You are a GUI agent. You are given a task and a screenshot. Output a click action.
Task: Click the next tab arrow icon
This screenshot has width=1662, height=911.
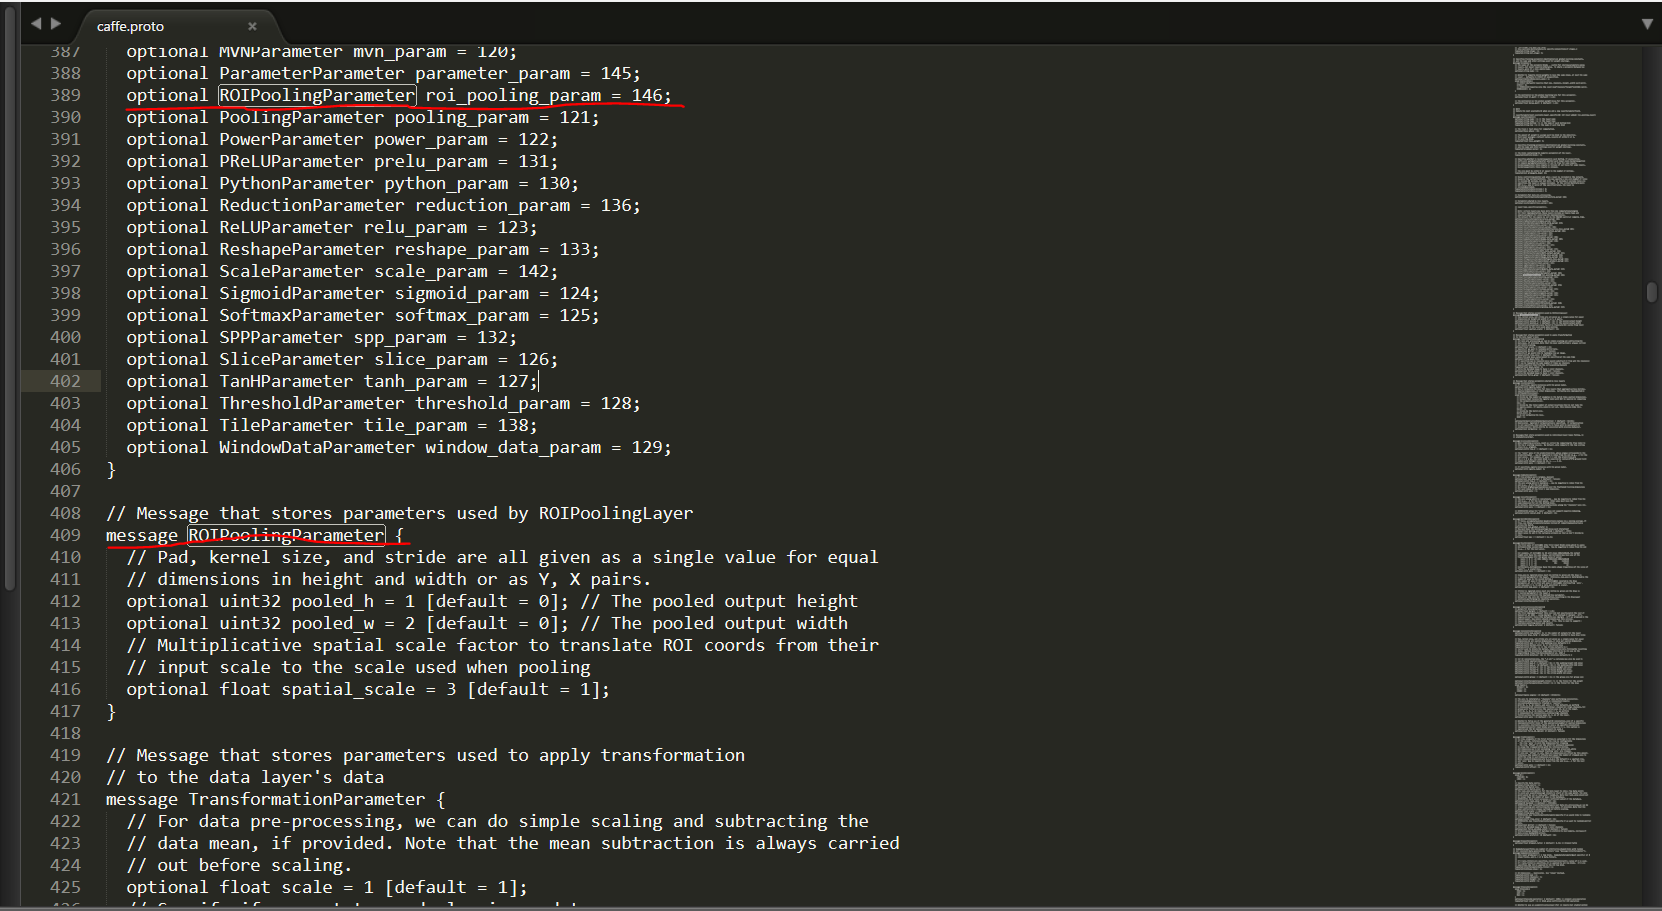pos(56,23)
